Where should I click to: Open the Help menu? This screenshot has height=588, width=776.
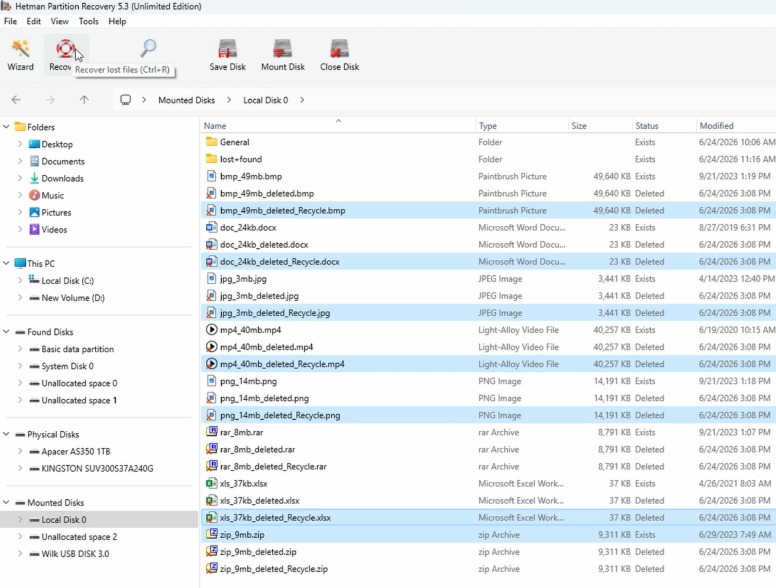tap(117, 21)
